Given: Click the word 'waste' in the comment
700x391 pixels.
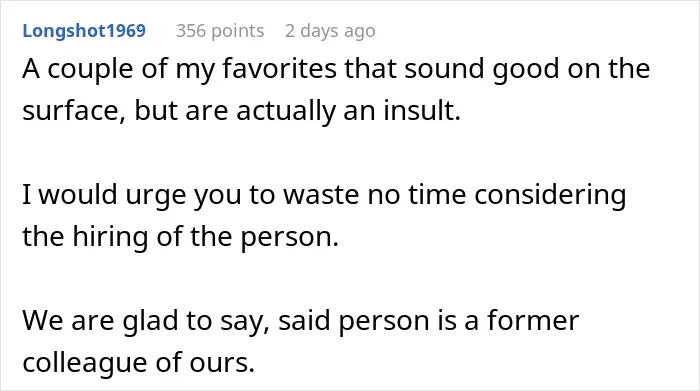Looking at the screenshot, I should [321, 196].
